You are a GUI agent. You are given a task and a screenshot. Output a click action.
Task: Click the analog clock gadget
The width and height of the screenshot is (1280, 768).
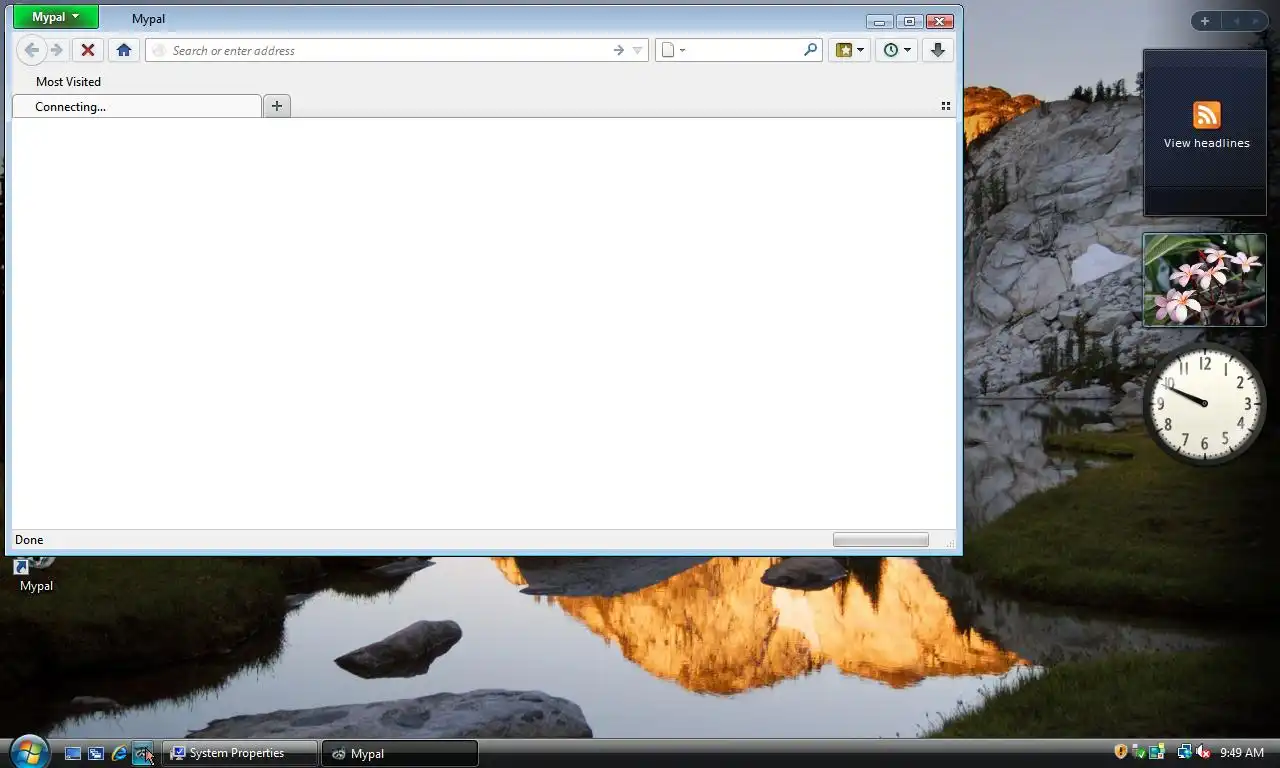coord(1204,404)
